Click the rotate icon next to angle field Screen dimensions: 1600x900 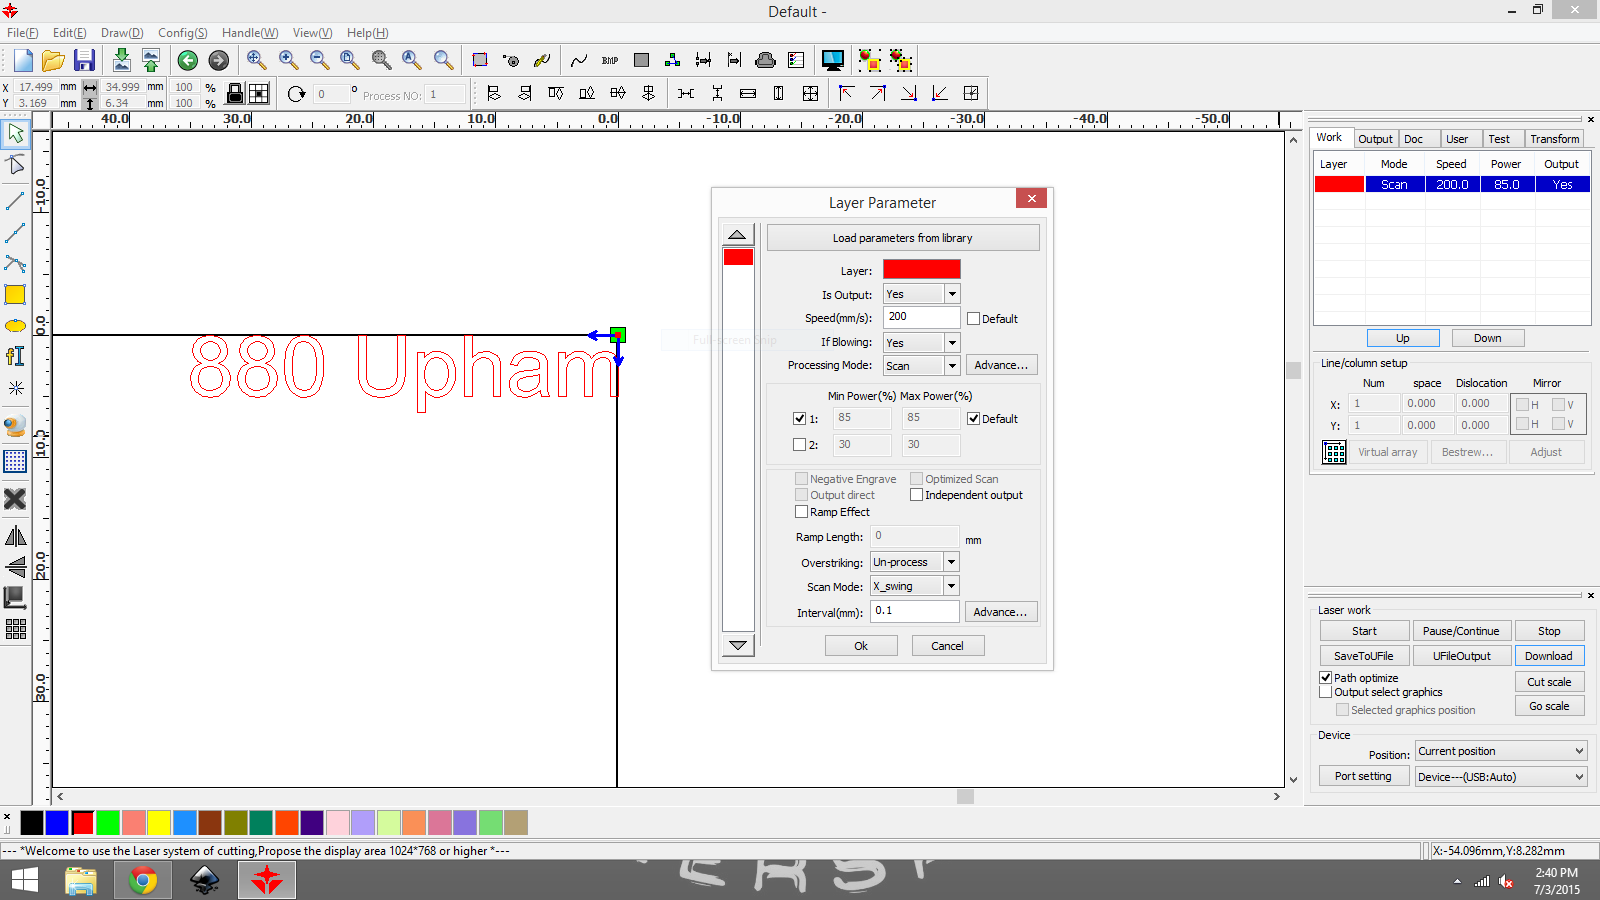click(x=296, y=94)
